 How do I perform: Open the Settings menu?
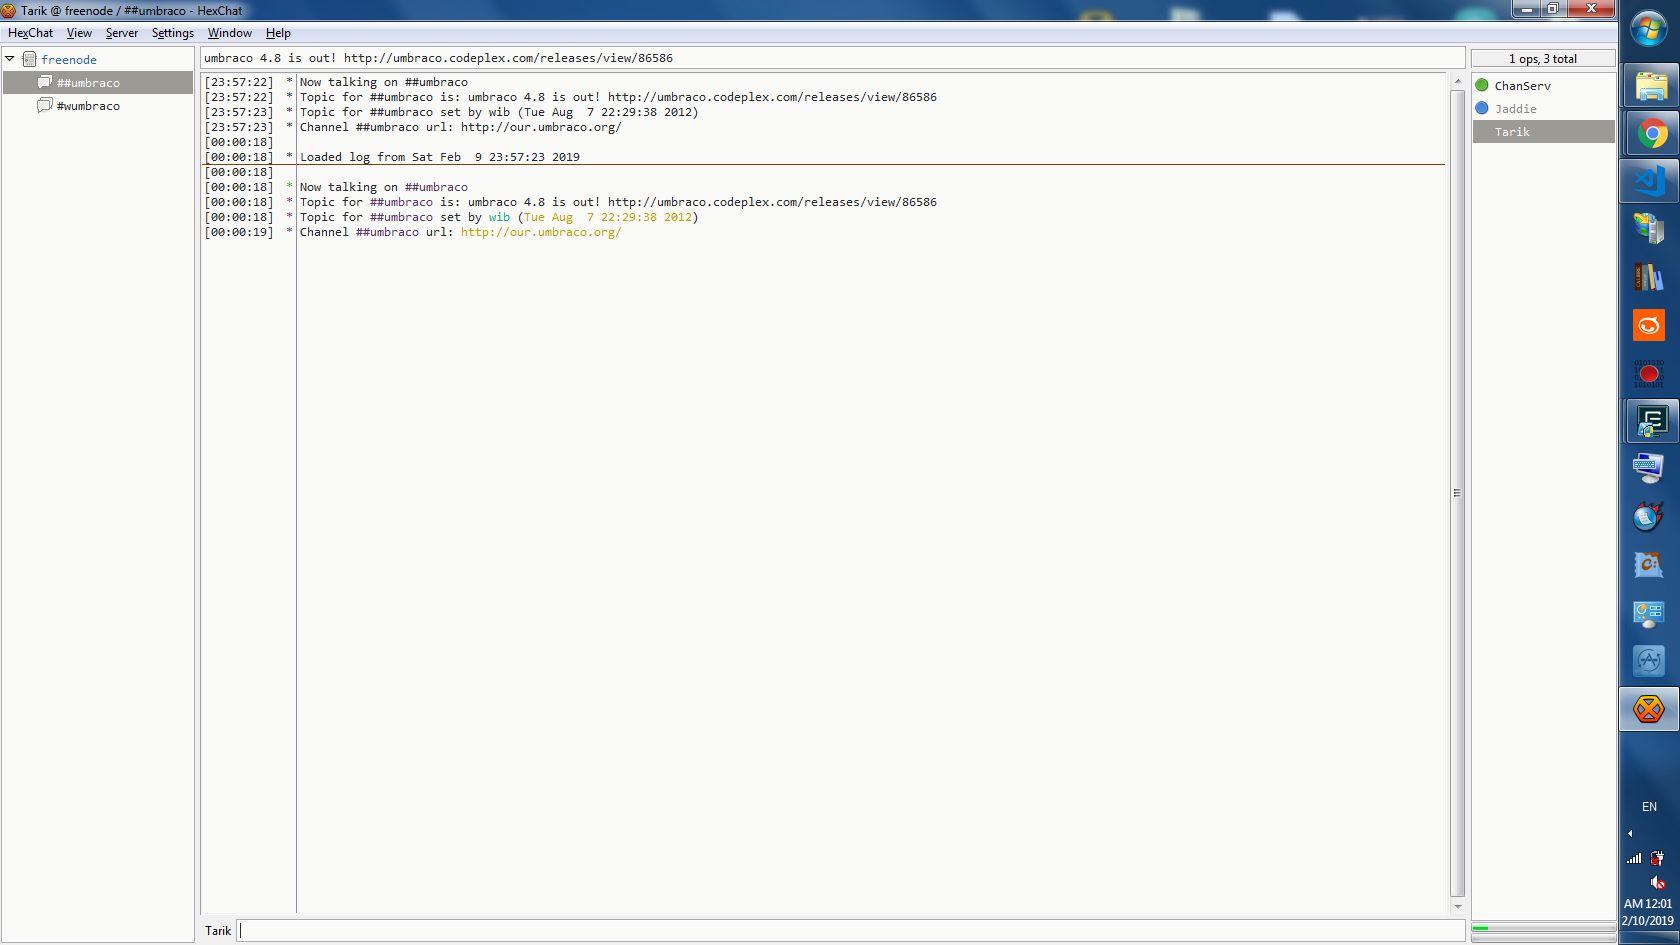click(173, 33)
